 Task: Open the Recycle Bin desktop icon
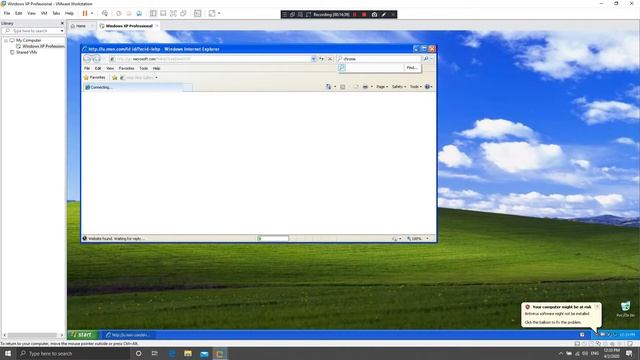tap(625, 309)
